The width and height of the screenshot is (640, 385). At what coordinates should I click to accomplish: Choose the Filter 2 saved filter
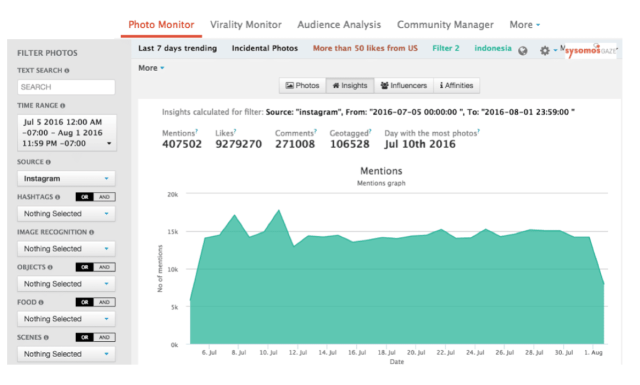(446, 48)
